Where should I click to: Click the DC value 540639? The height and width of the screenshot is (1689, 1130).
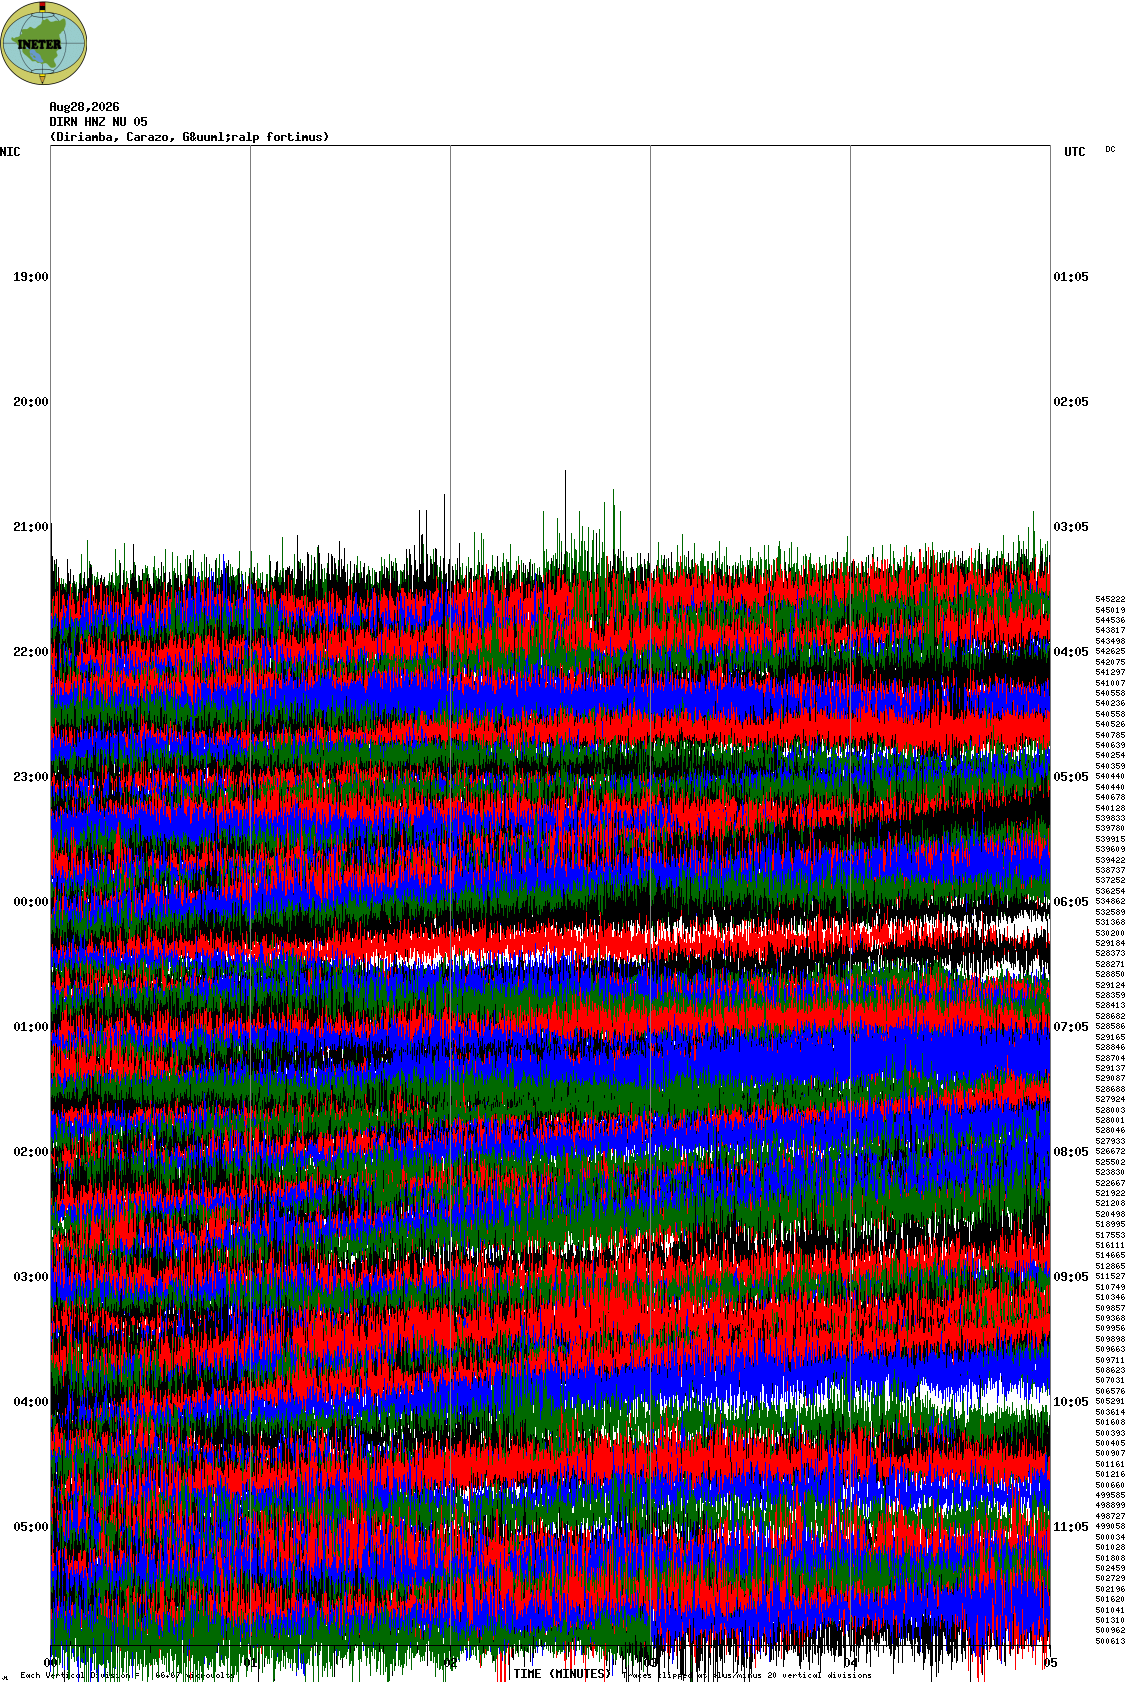pos(1110,746)
